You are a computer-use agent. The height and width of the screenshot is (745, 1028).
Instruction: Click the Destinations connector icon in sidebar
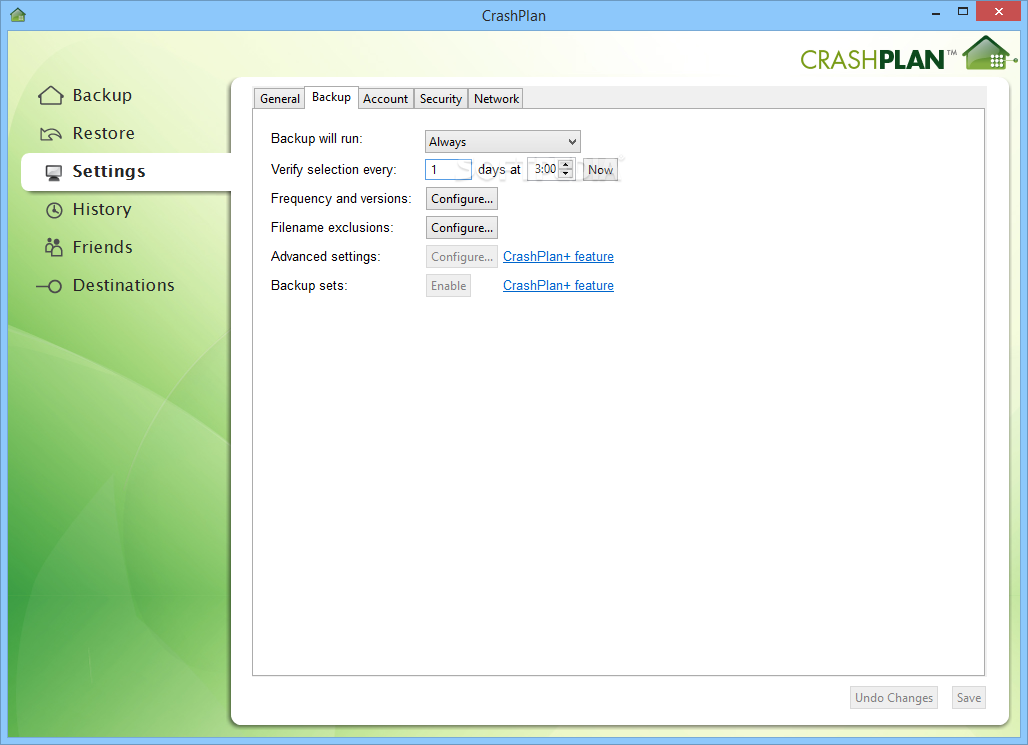[49, 286]
